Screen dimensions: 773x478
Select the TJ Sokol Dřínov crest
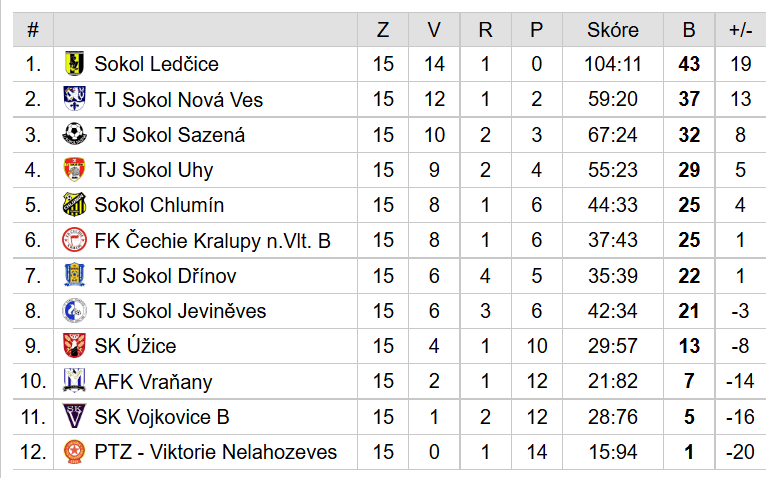click(x=74, y=275)
